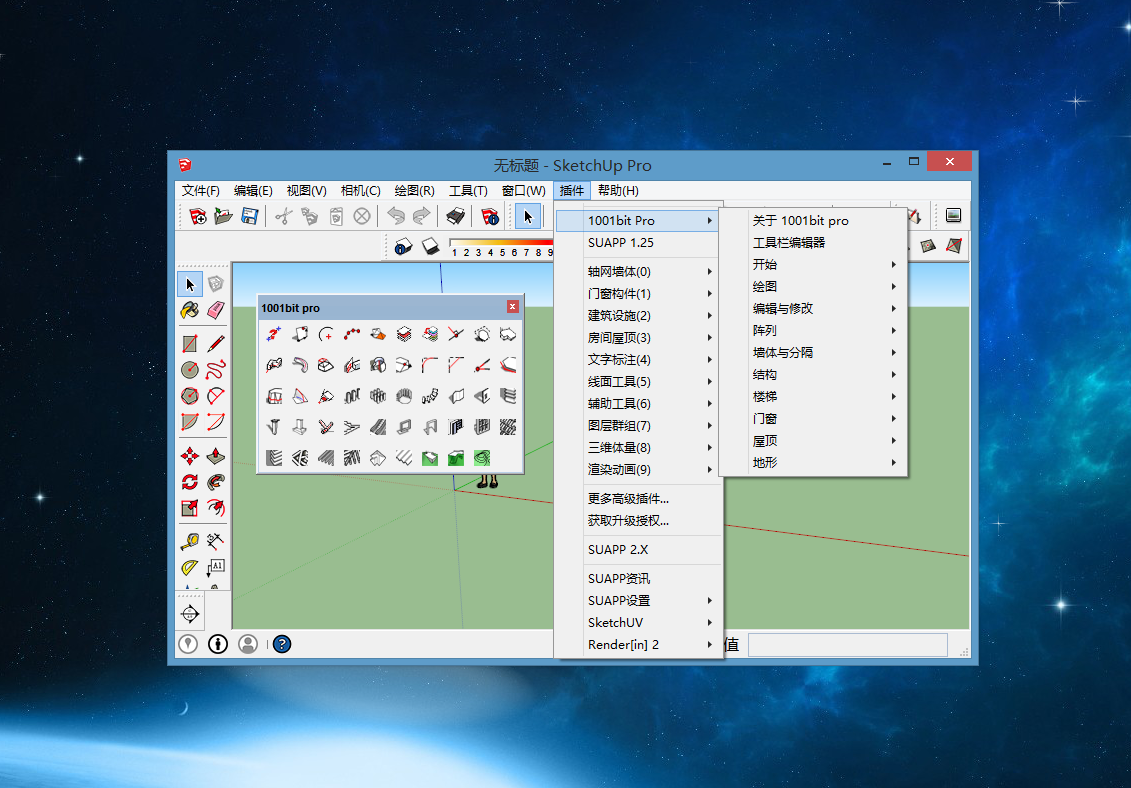
Task: Click the Print icon in toolbar
Action: [x=455, y=216]
